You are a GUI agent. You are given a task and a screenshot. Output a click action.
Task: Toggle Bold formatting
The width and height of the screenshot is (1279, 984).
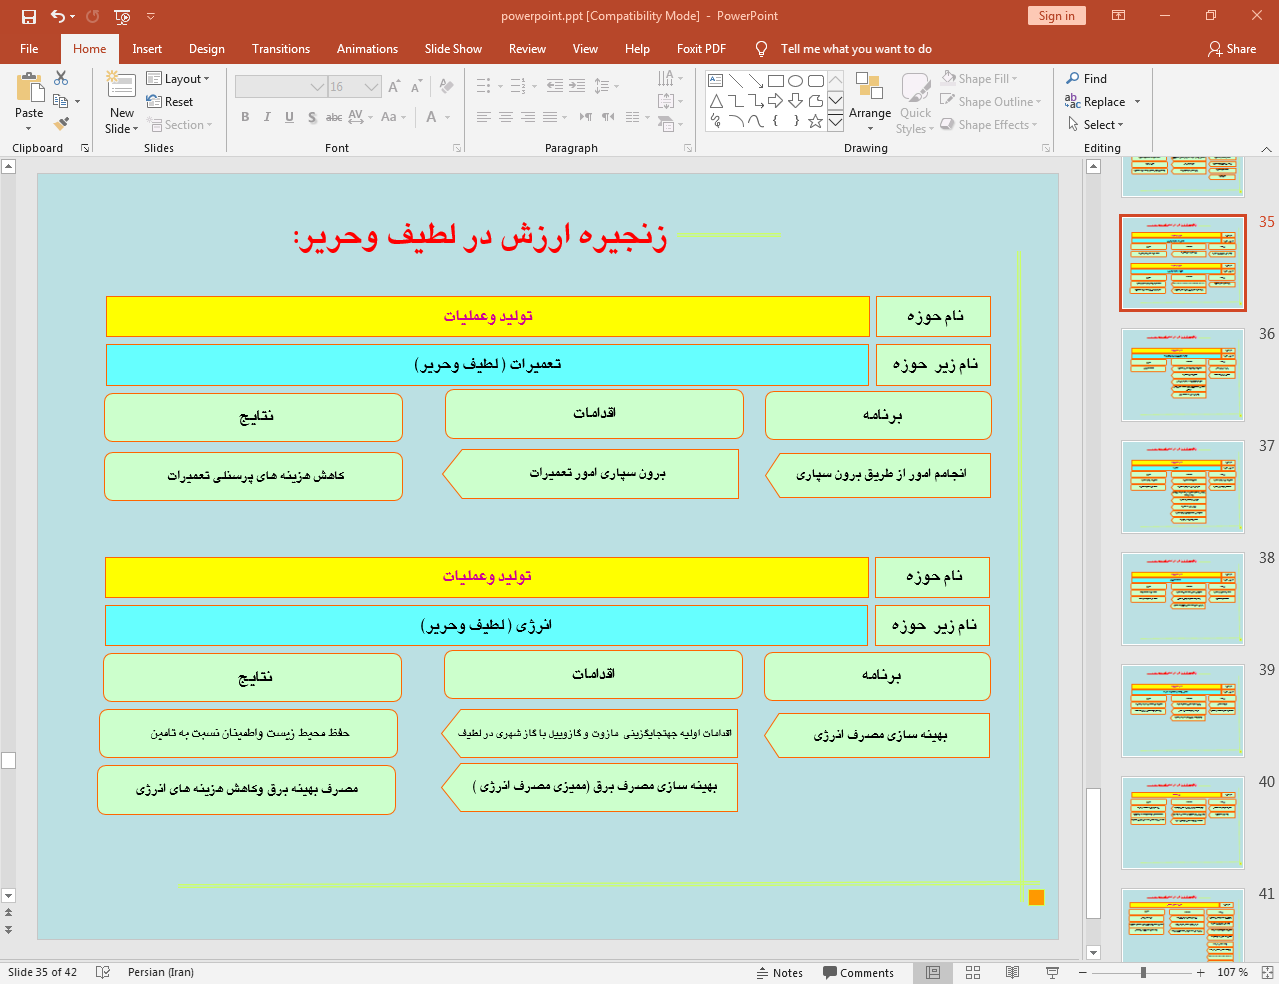pyautogui.click(x=245, y=117)
